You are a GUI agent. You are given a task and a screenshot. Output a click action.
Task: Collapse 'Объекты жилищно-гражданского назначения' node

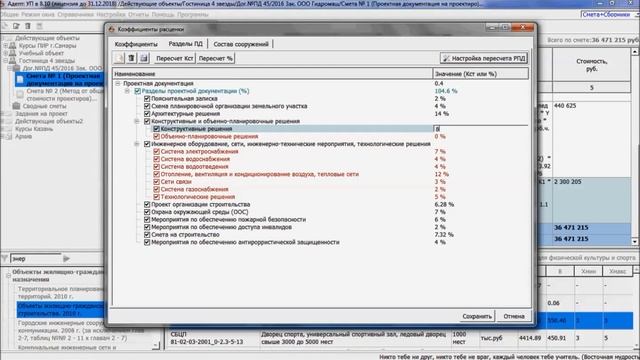point(8,276)
